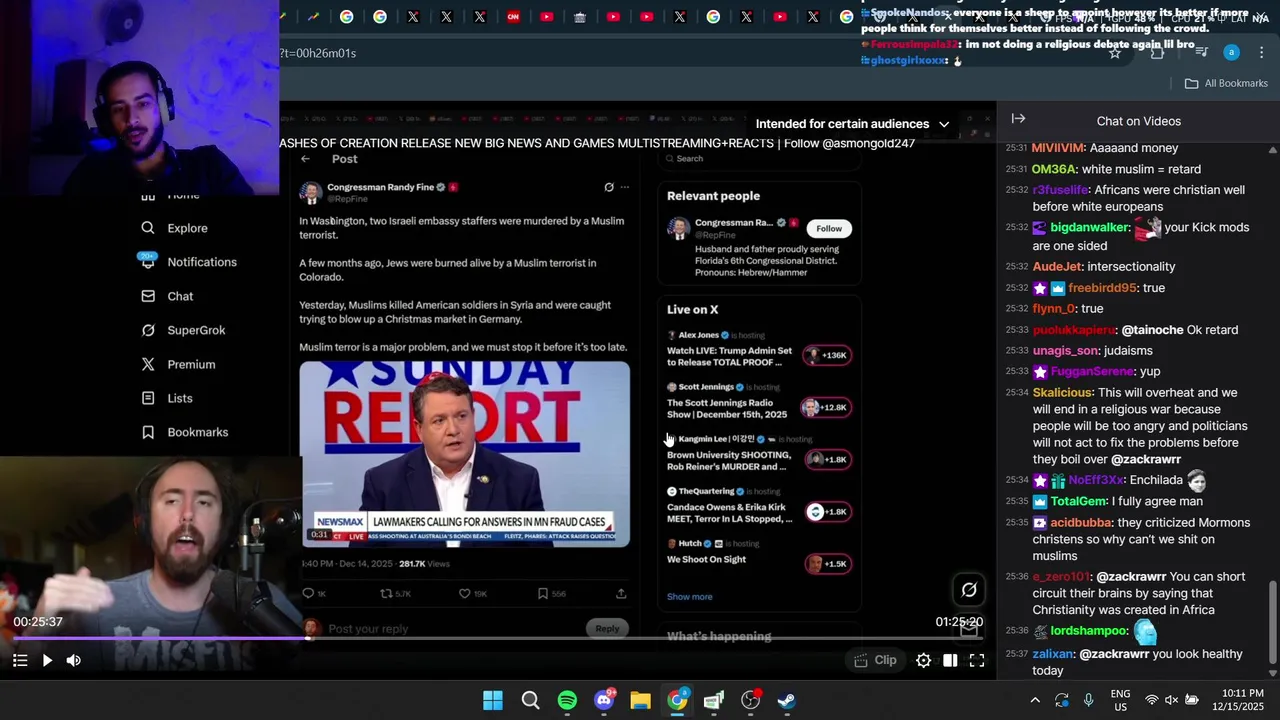Click the reply icon under the post

point(308,593)
